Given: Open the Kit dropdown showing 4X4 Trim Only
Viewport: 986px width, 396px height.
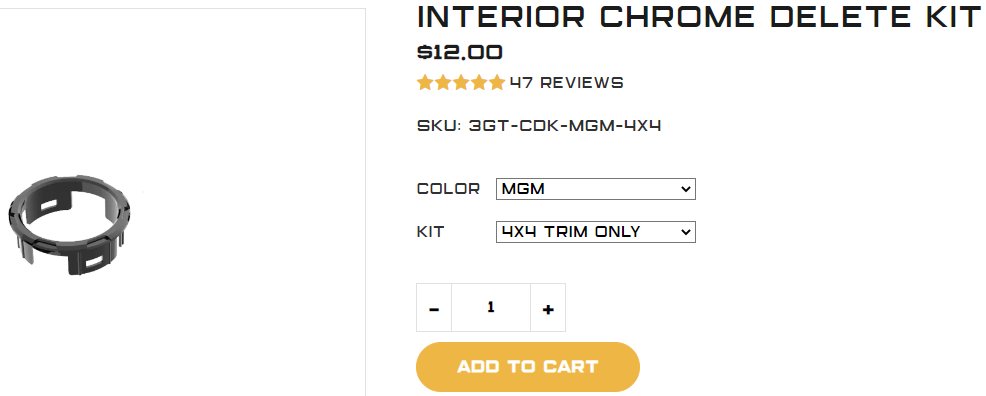Looking at the screenshot, I should click(x=595, y=232).
